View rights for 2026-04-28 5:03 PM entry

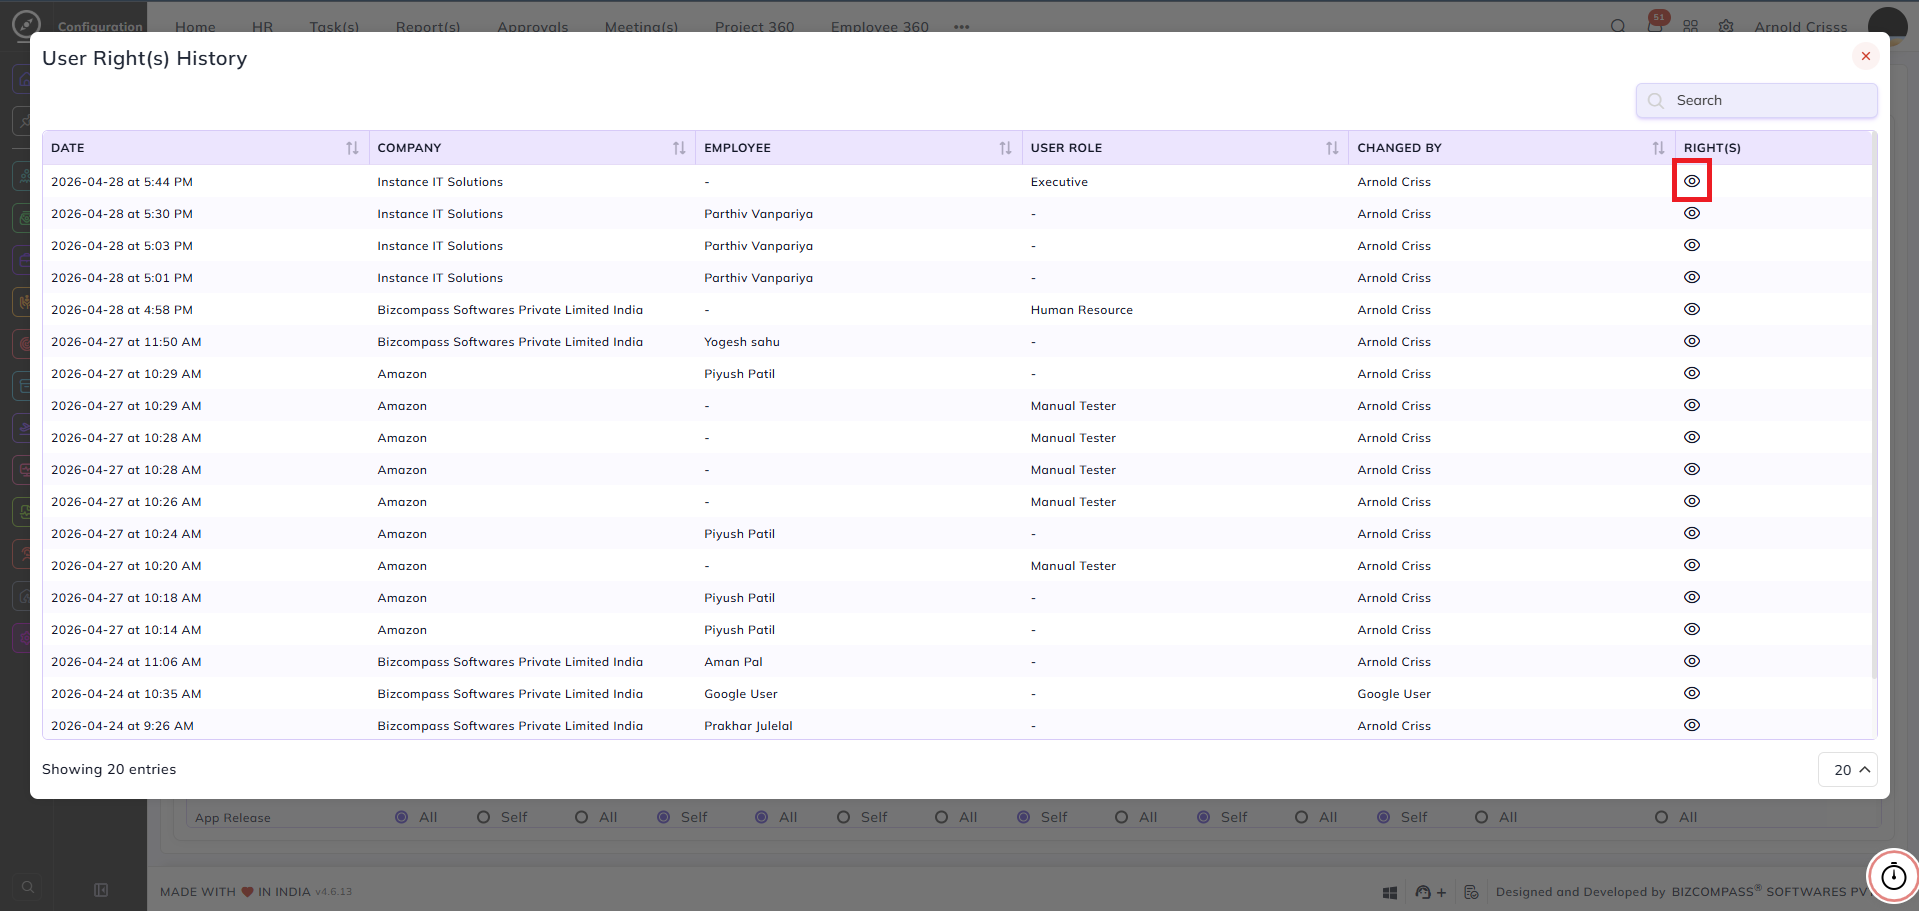[x=1692, y=245]
